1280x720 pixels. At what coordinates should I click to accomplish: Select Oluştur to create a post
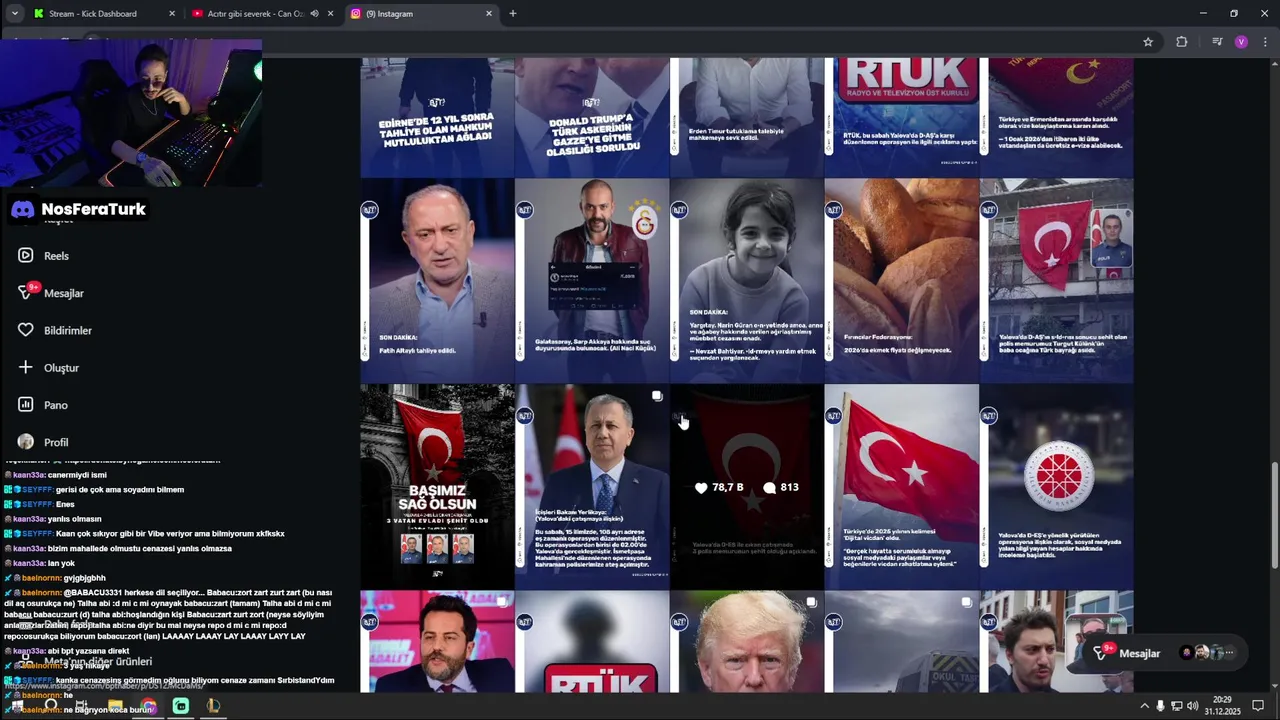(48, 368)
